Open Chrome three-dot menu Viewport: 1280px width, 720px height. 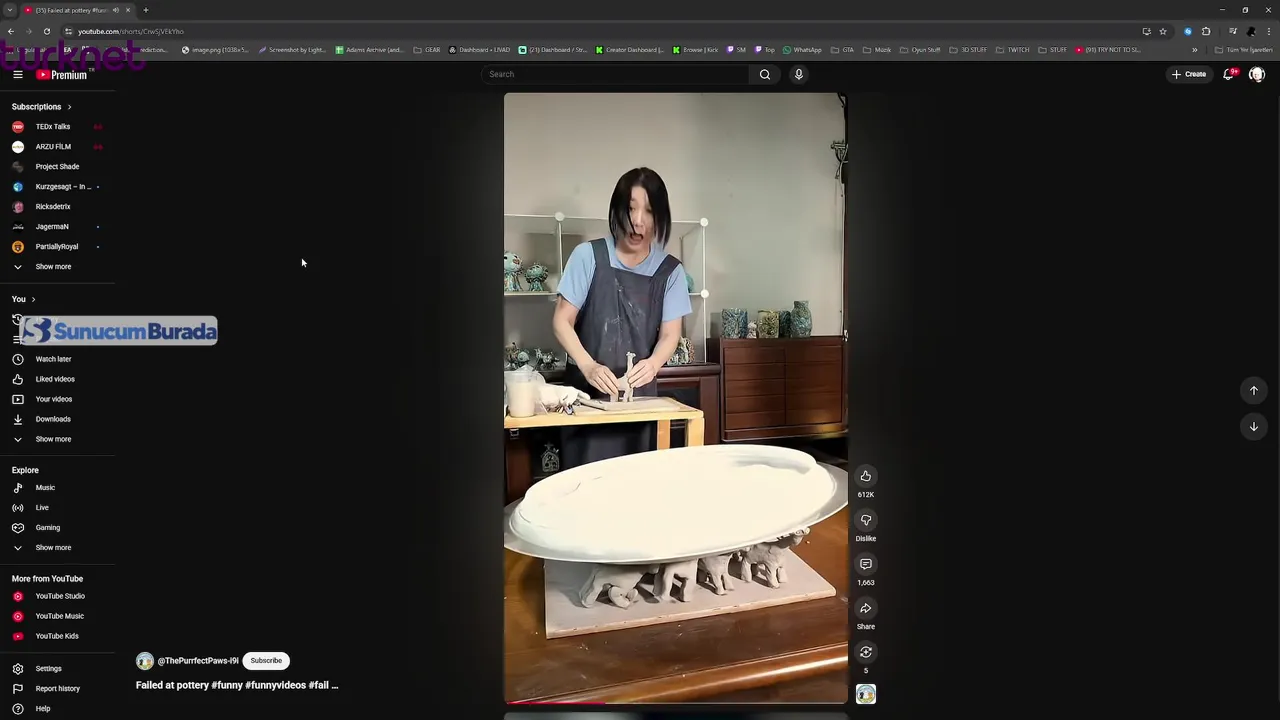tap(1269, 31)
